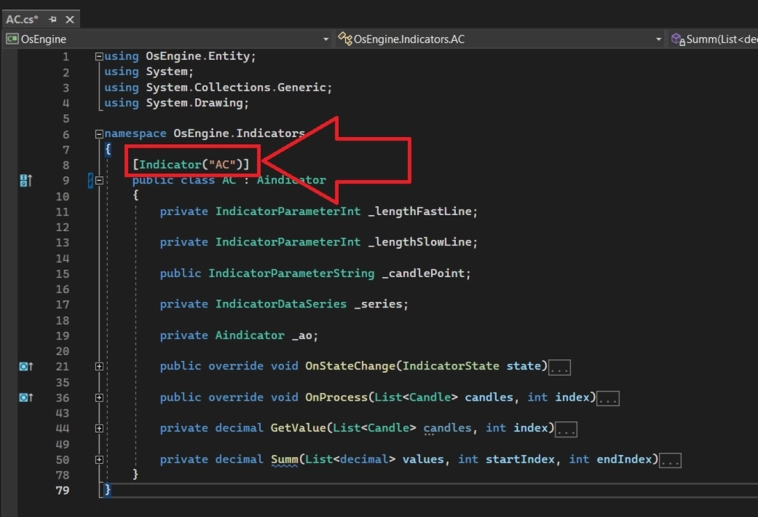Click the _candlePoint field name

(x=423, y=273)
